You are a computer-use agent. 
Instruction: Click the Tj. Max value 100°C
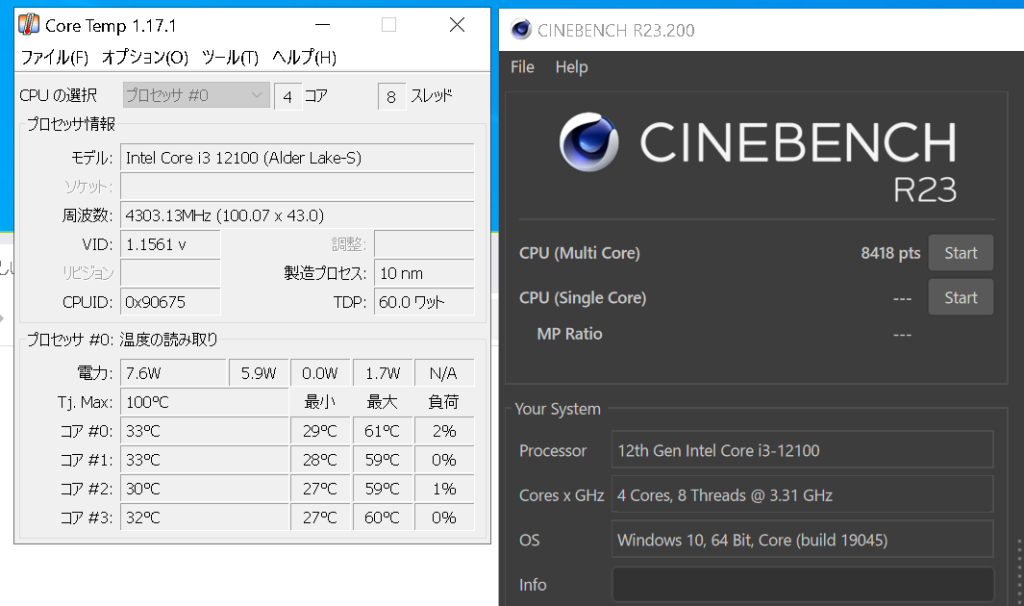point(204,402)
